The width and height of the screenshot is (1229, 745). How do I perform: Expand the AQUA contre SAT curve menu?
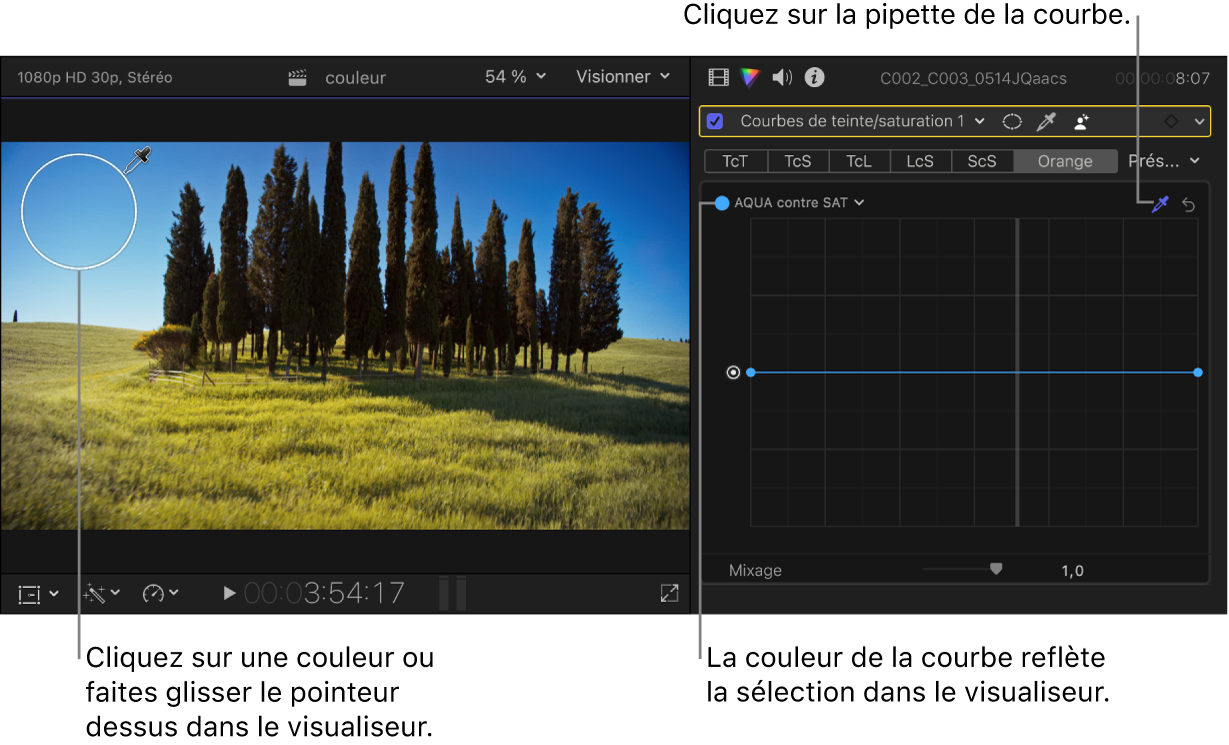[x=799, y=203]
